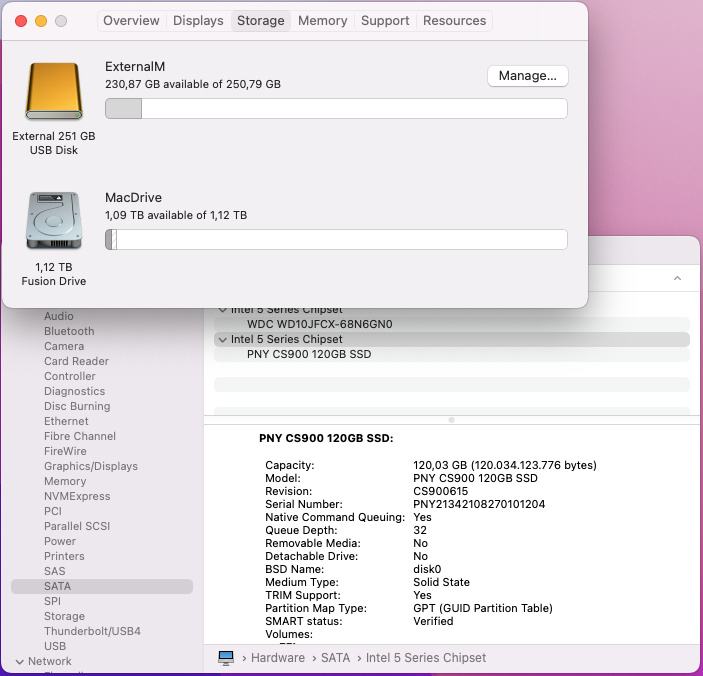Select NVMExpress in the hardware sidebar
This screenshot has height=676, width=703.
[77, 496]
